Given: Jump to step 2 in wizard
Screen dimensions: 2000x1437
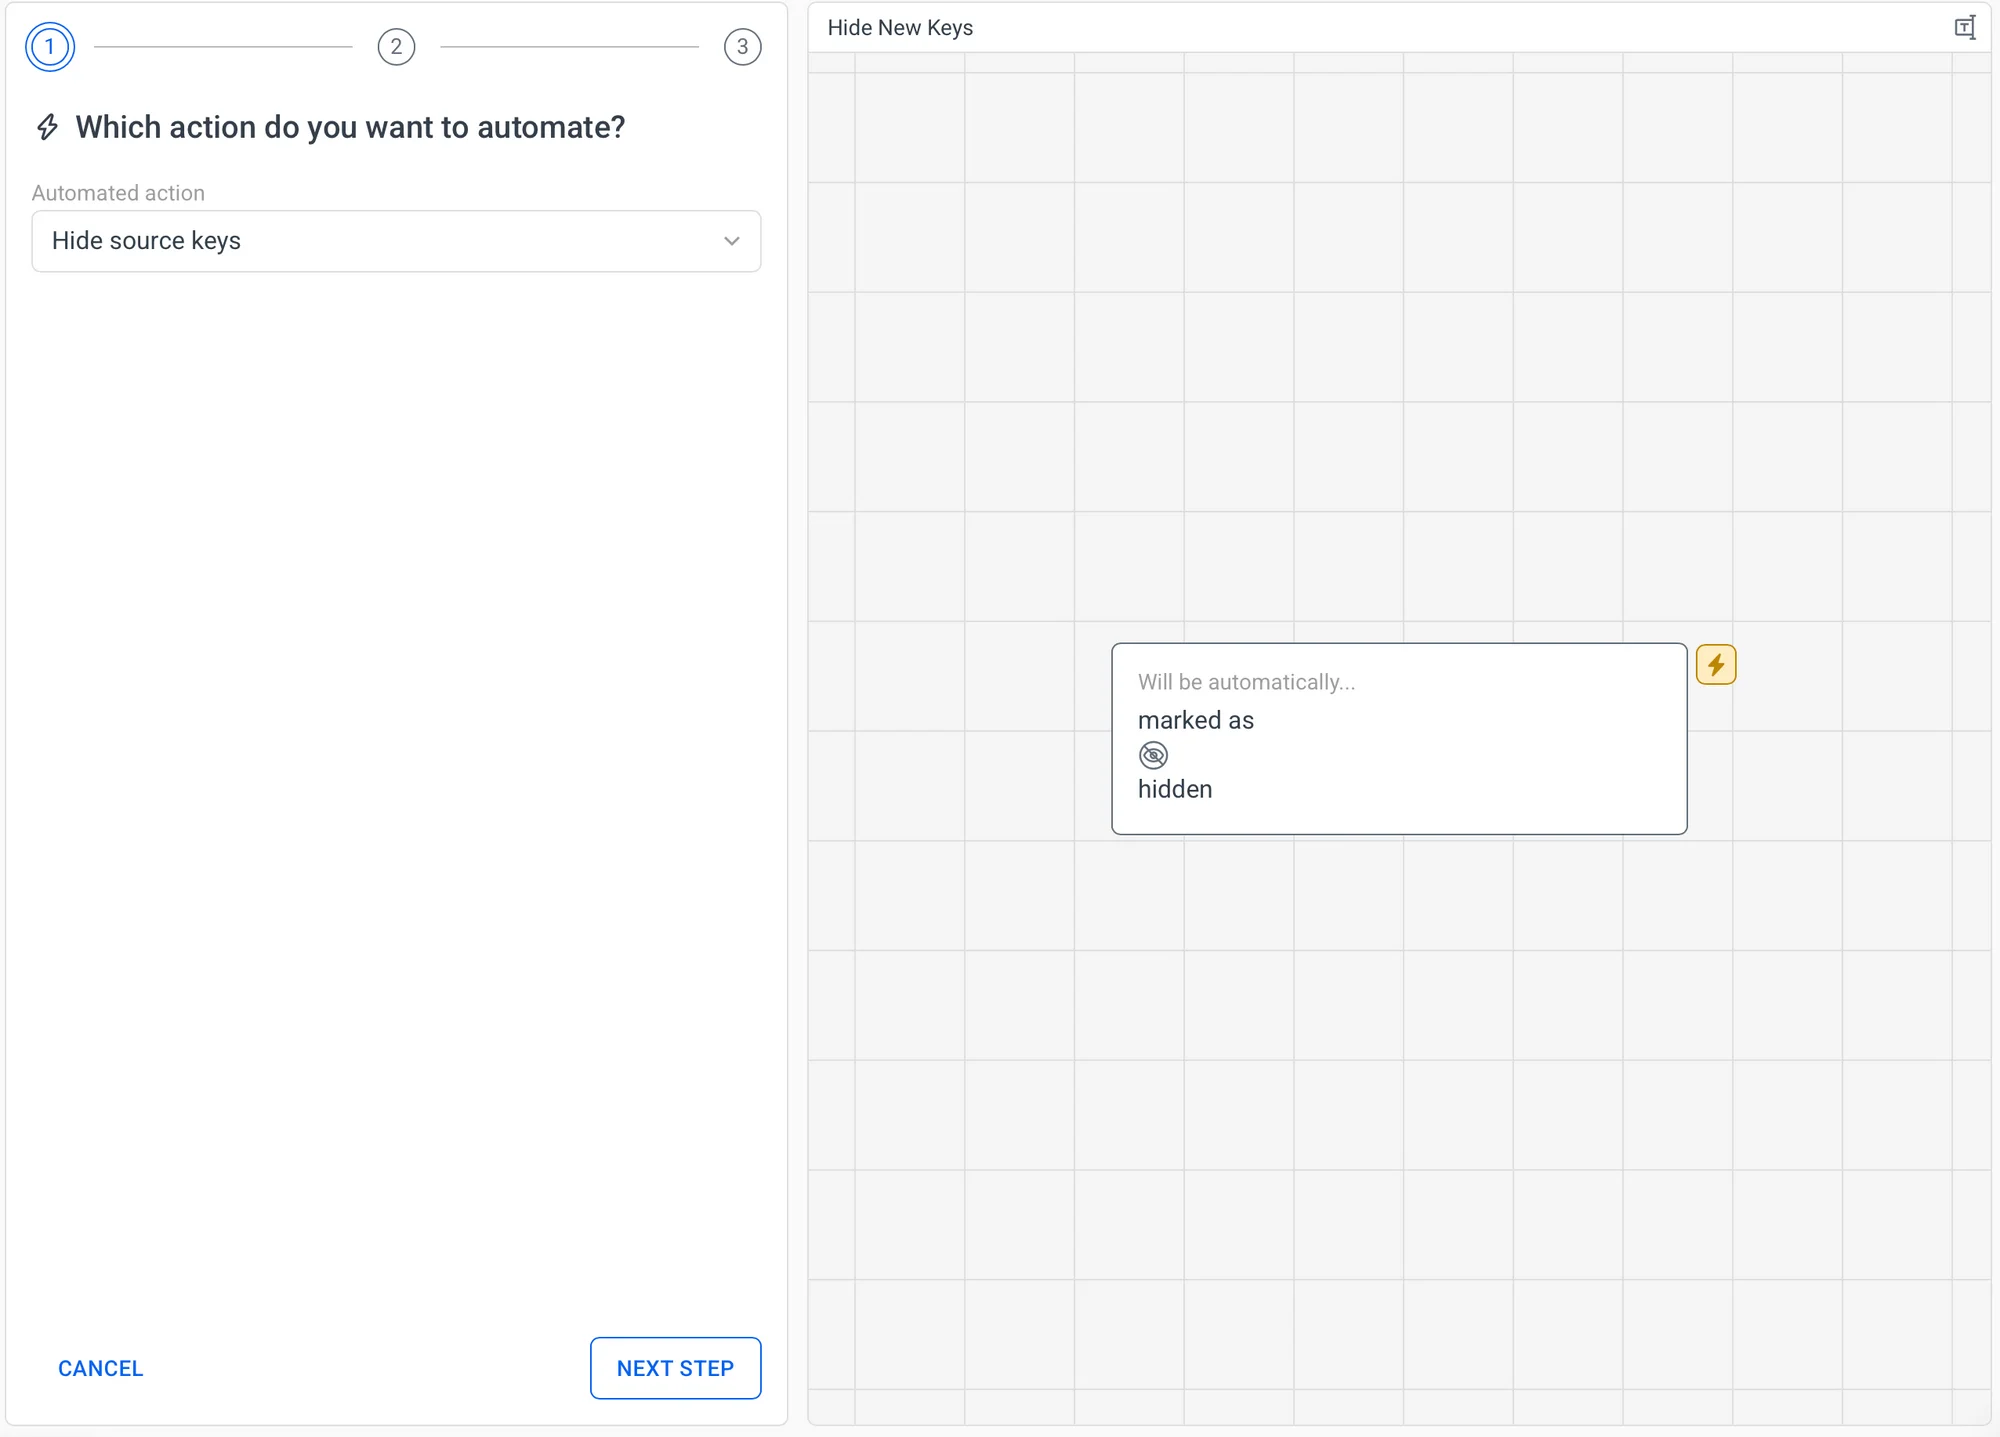Looking at the screenshot, I should 396,47.
